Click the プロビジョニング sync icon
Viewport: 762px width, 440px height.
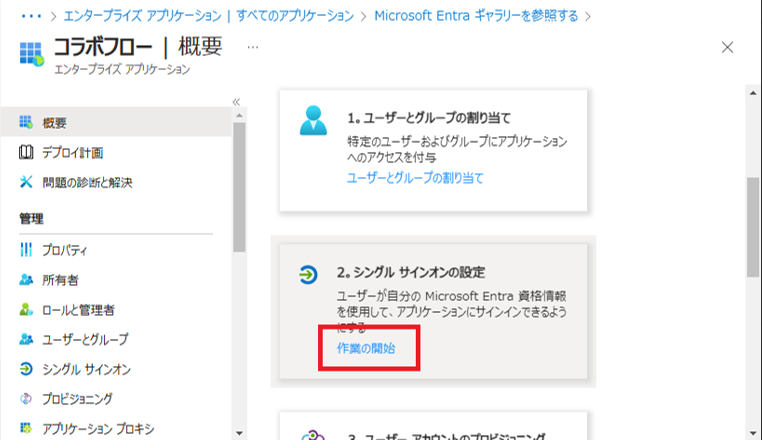click(x=26, y=399)
